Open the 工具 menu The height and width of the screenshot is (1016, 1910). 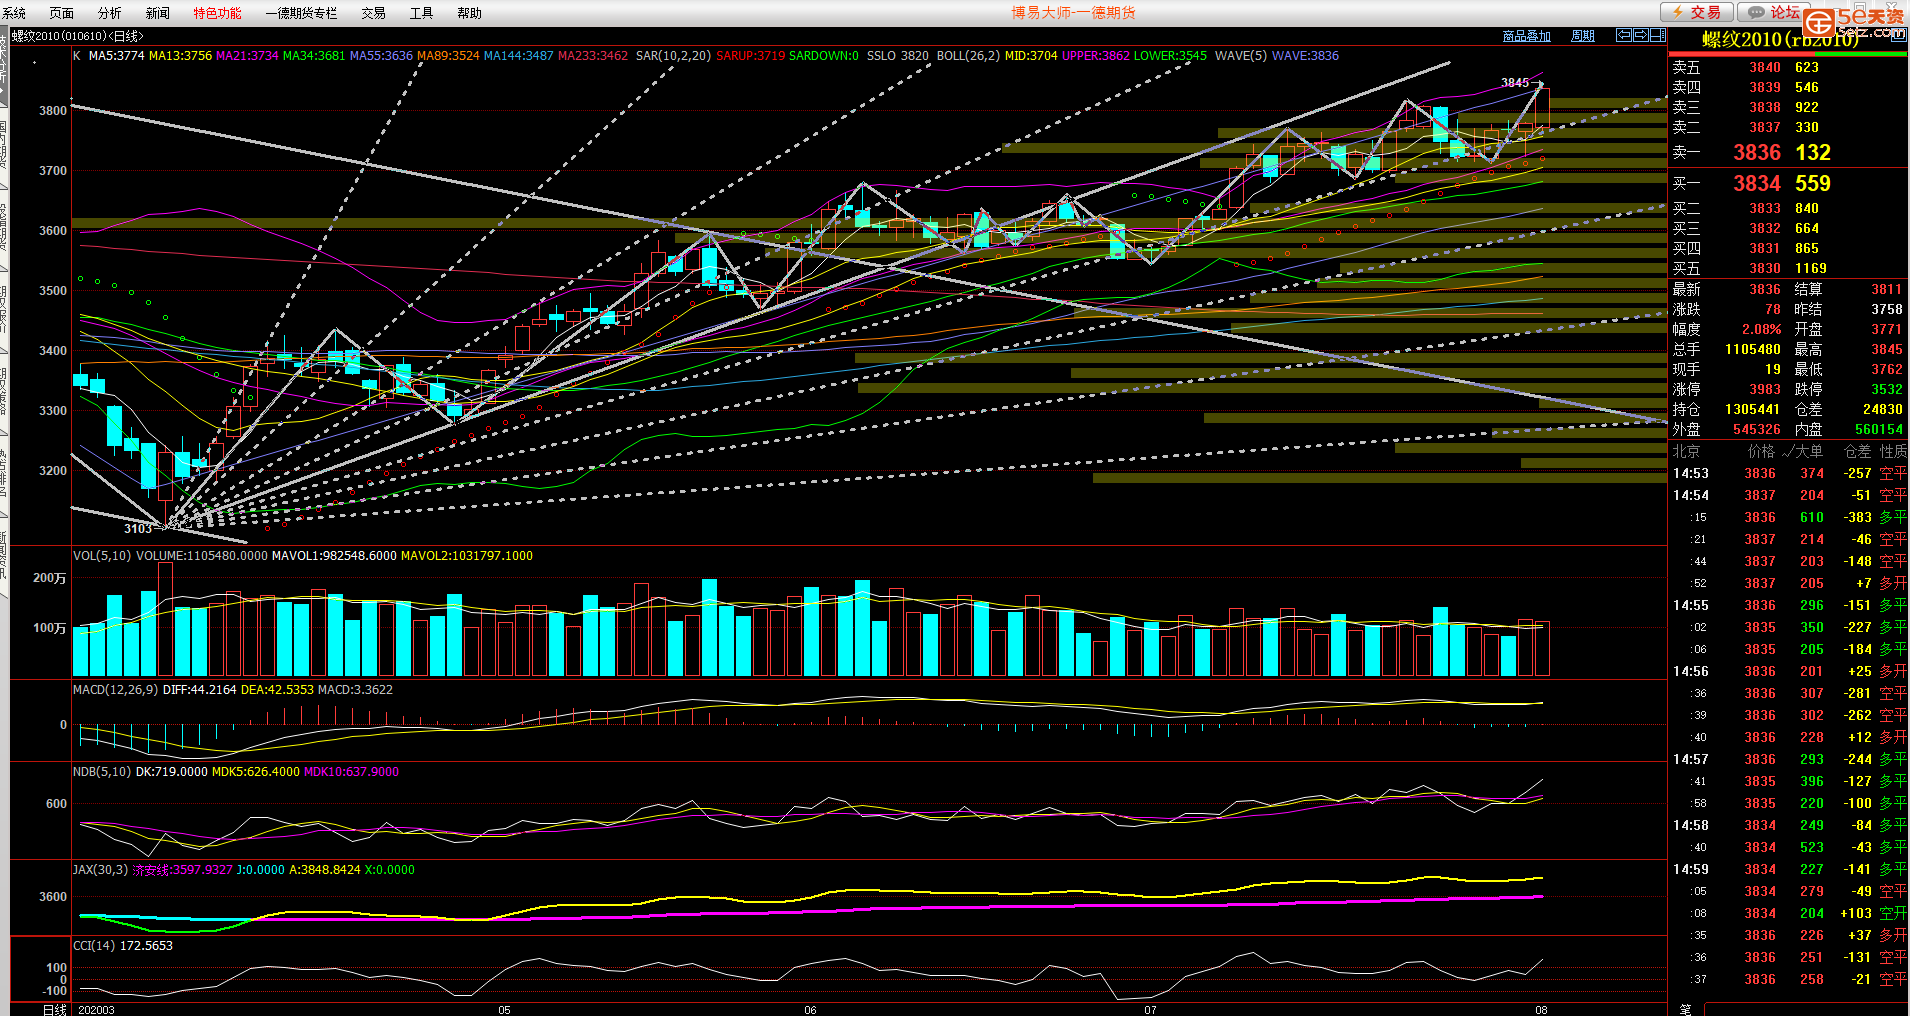point(421,13)
